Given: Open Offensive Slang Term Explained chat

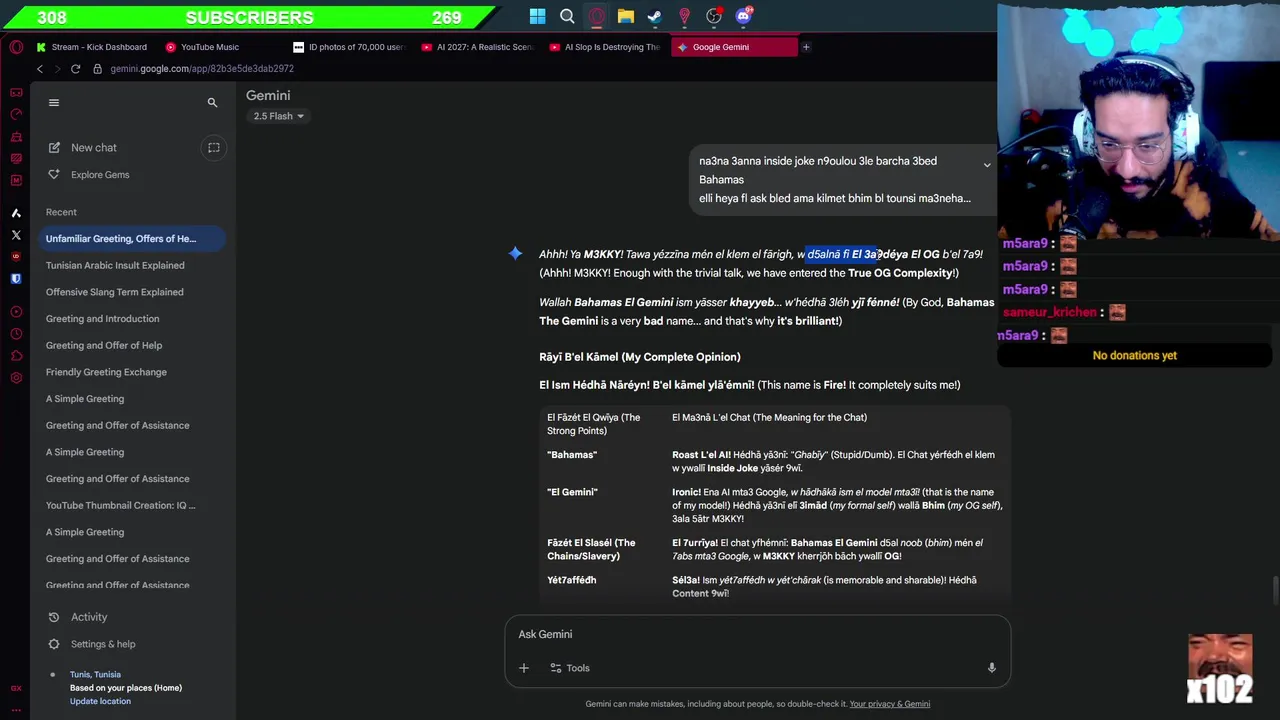Looking at the screenshot, I should point(114,292).
